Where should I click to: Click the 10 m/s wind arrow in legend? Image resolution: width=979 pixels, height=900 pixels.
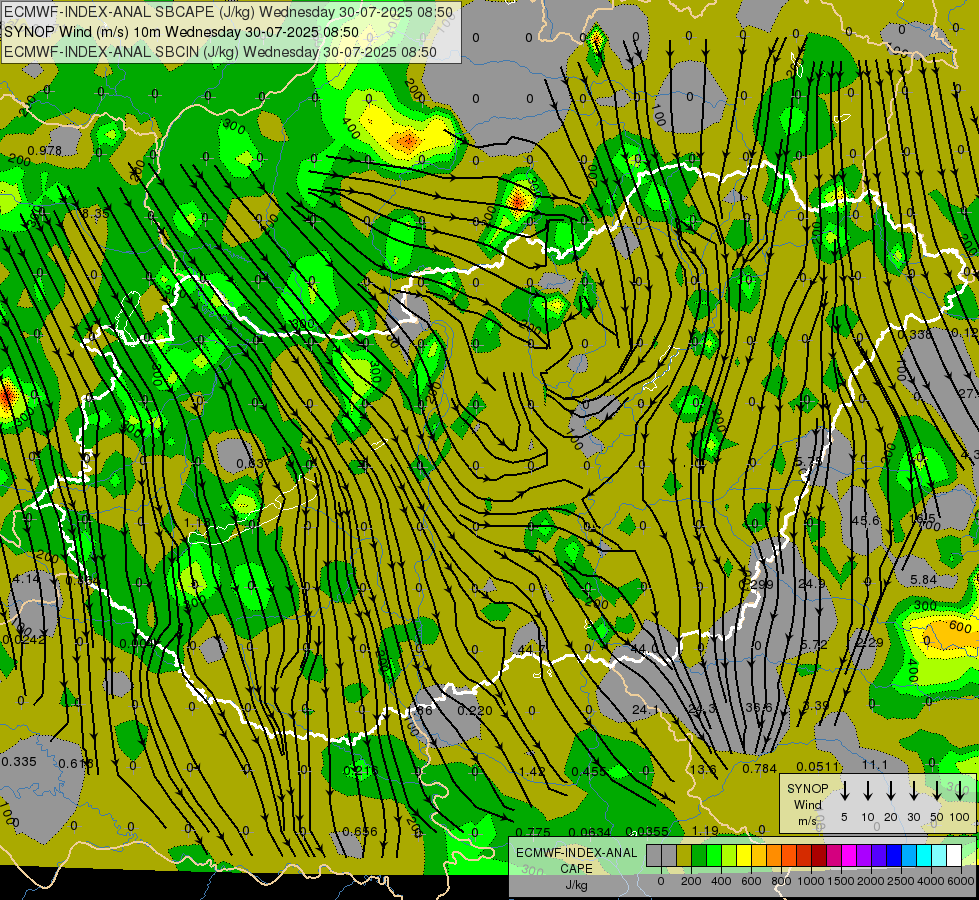pyautogui.click(x=868, y=790)
